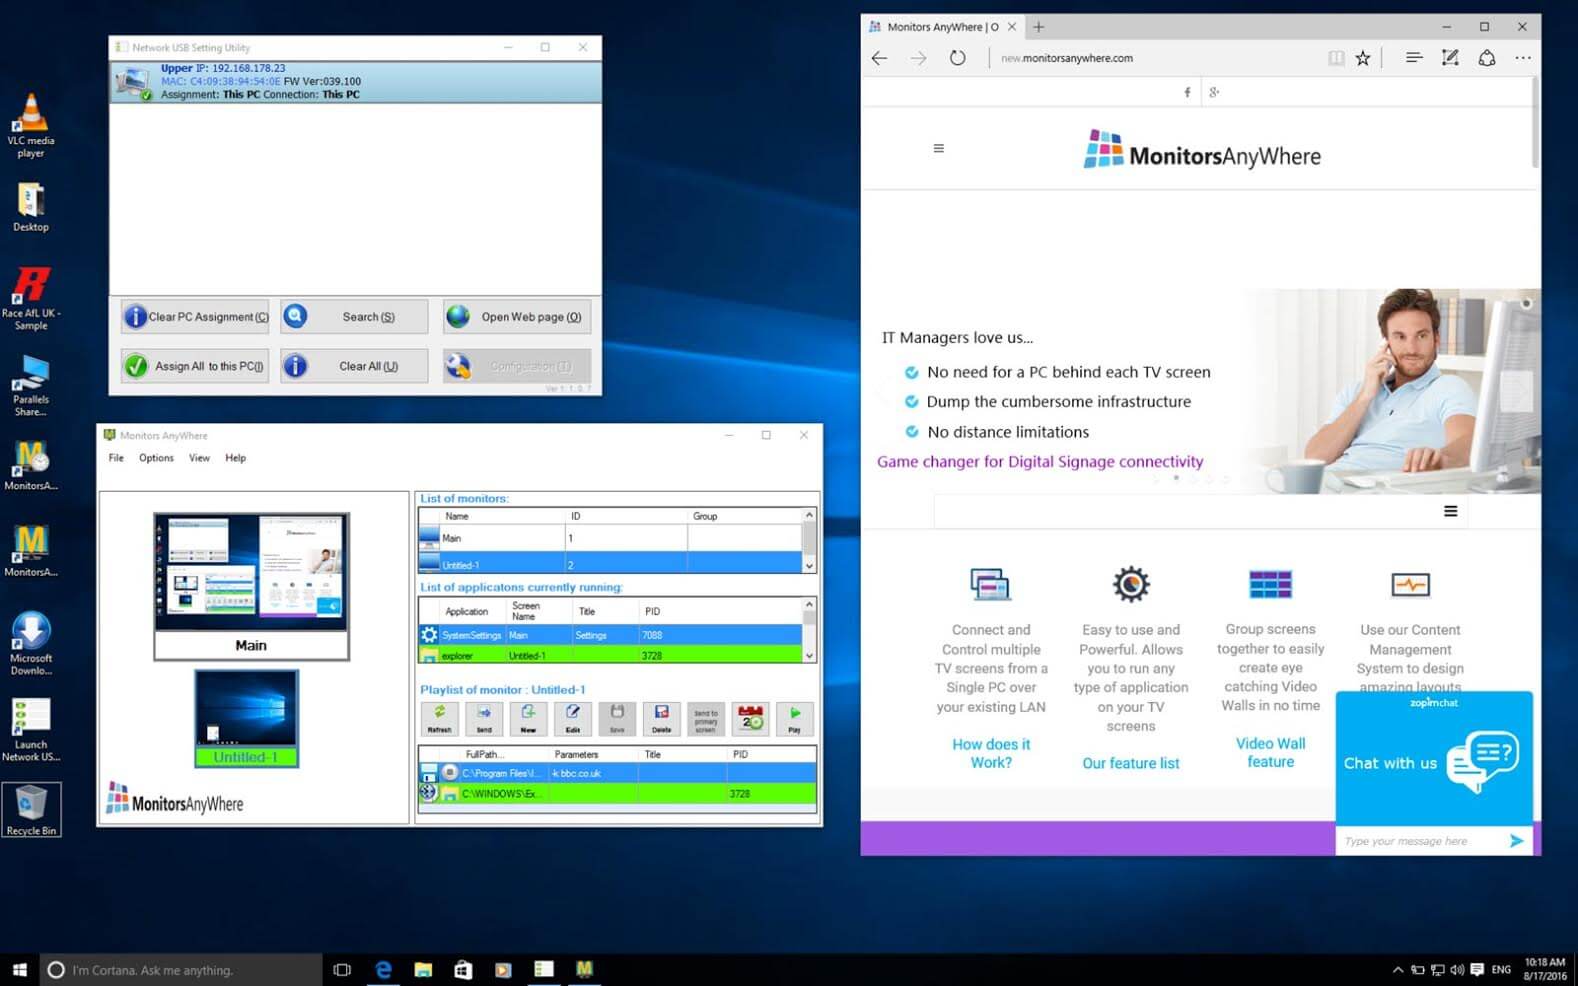The height and width of the screenshot is (986, 1578).
Task: Open a new tab in Edge
Action: (x=1038, y=27)
